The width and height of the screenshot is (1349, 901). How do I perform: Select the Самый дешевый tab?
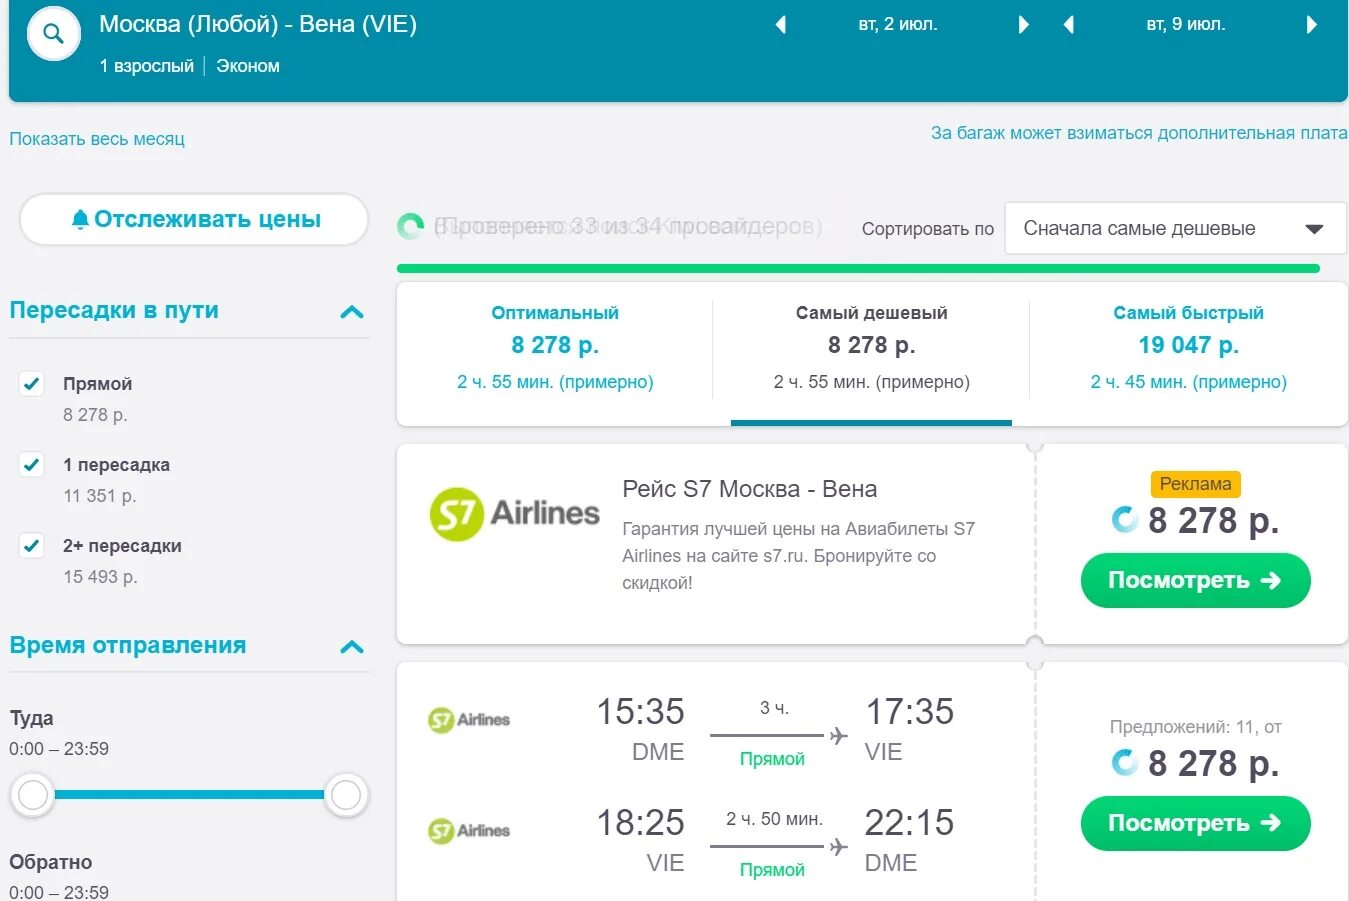coord(871,348)
